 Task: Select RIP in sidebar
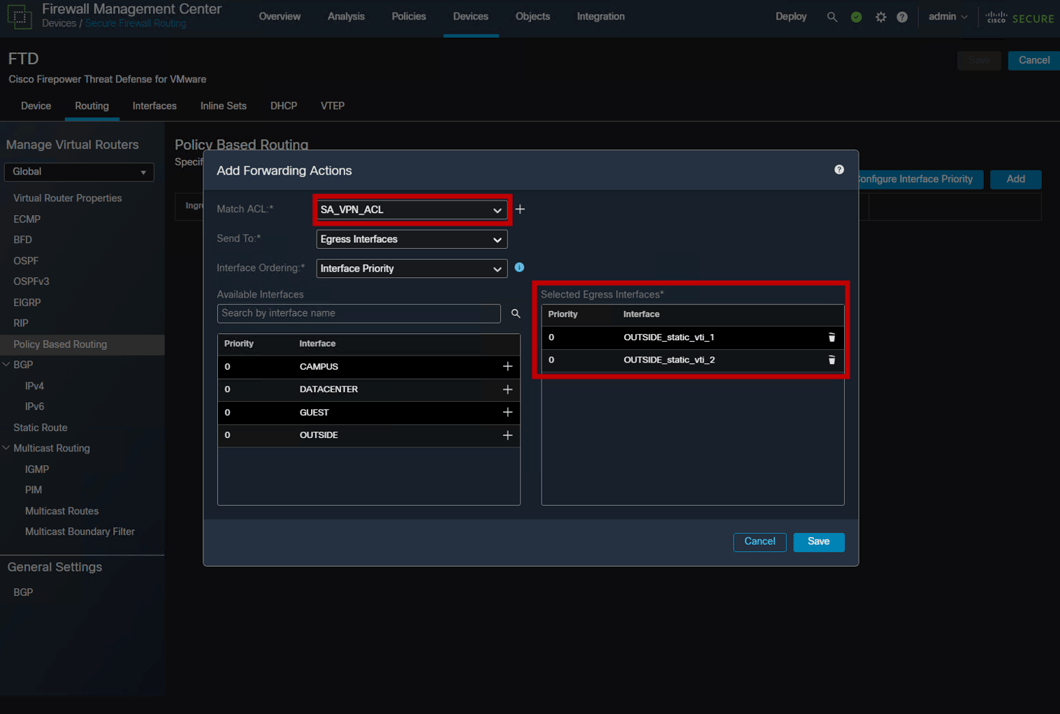(x=21, y=323)
